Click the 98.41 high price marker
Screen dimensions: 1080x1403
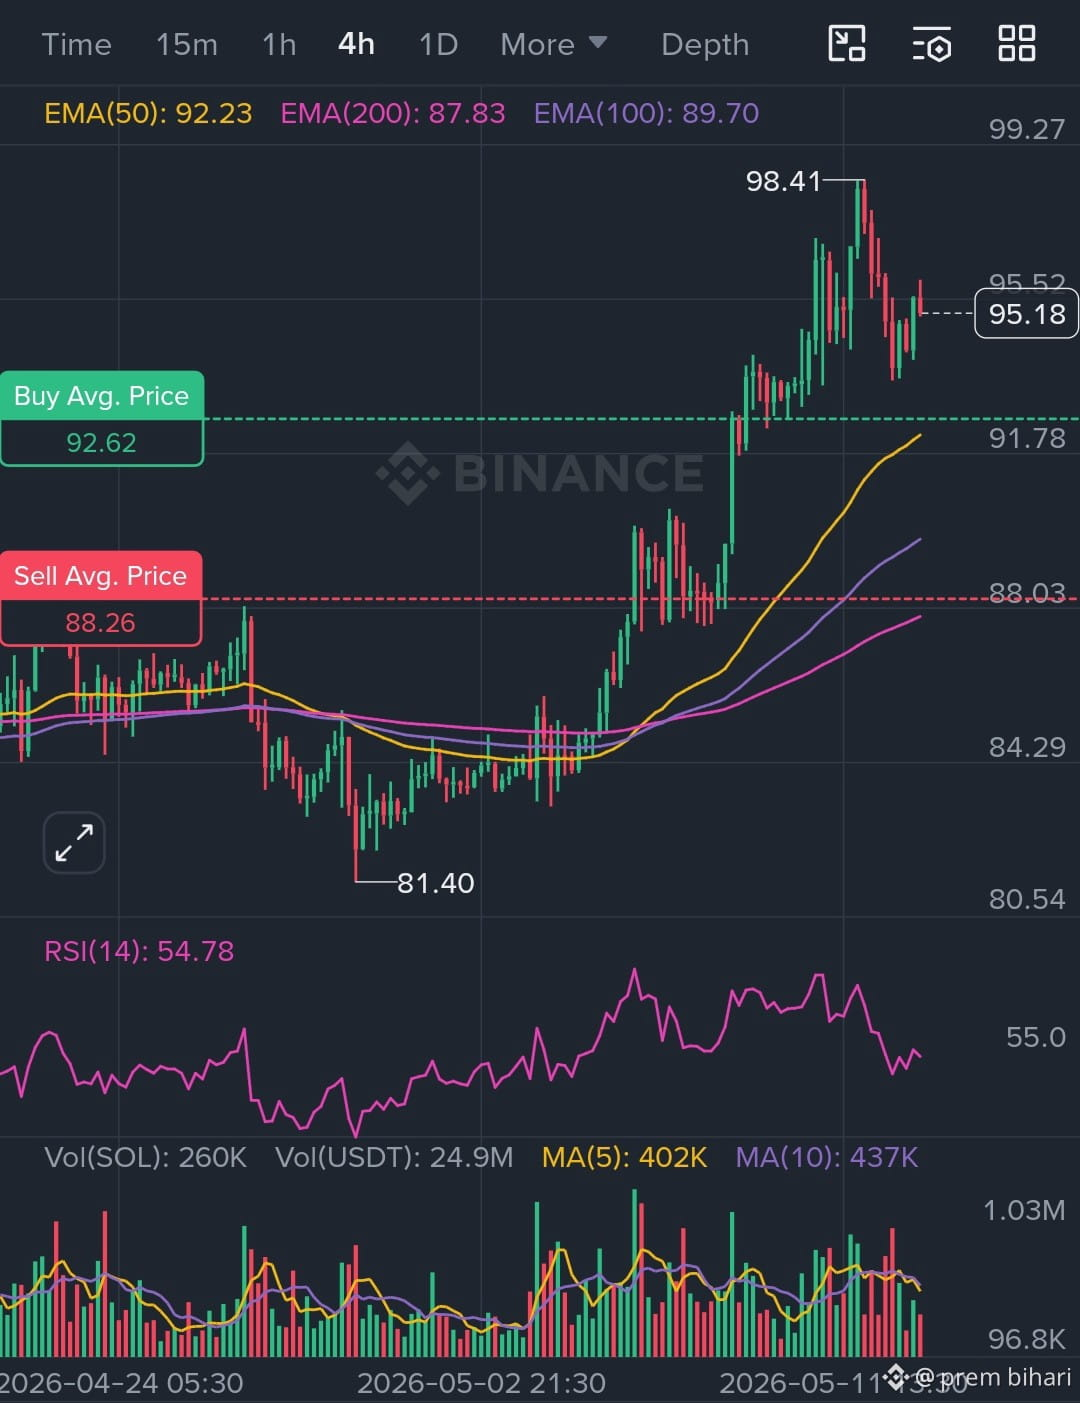click(x=783, y=181)
